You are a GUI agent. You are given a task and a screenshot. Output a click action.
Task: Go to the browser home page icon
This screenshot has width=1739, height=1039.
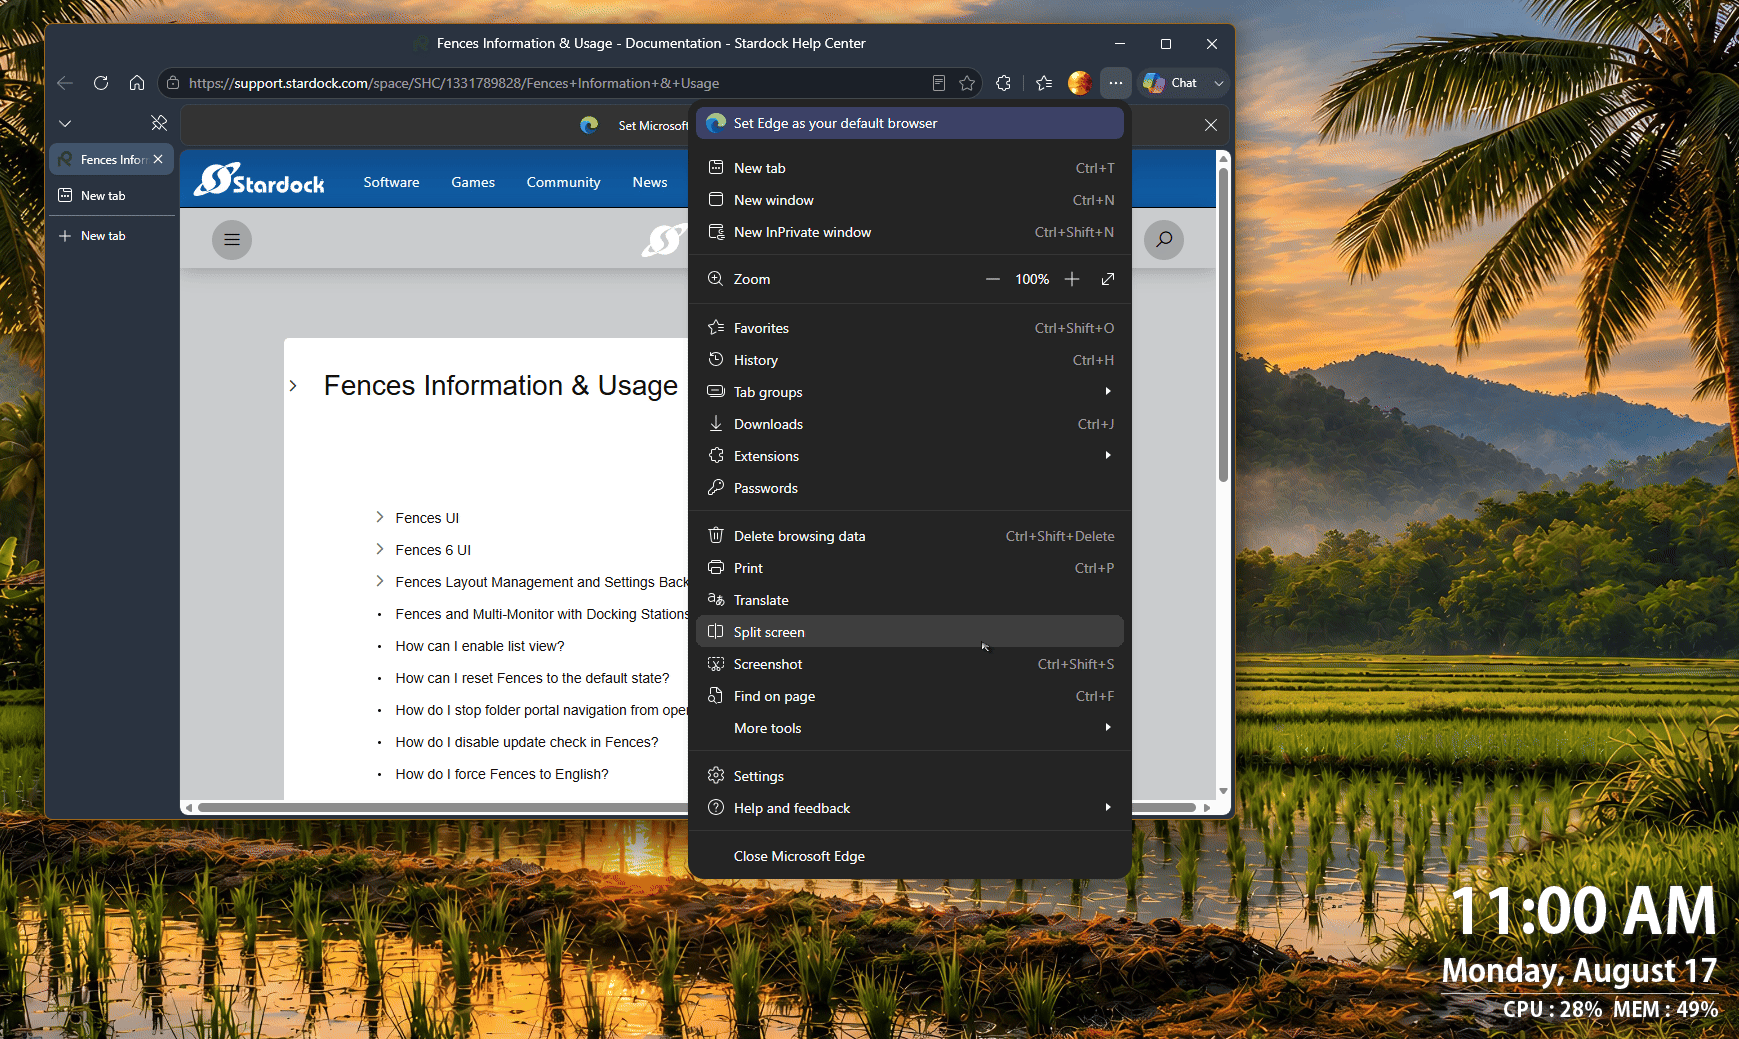click(137, 83)
